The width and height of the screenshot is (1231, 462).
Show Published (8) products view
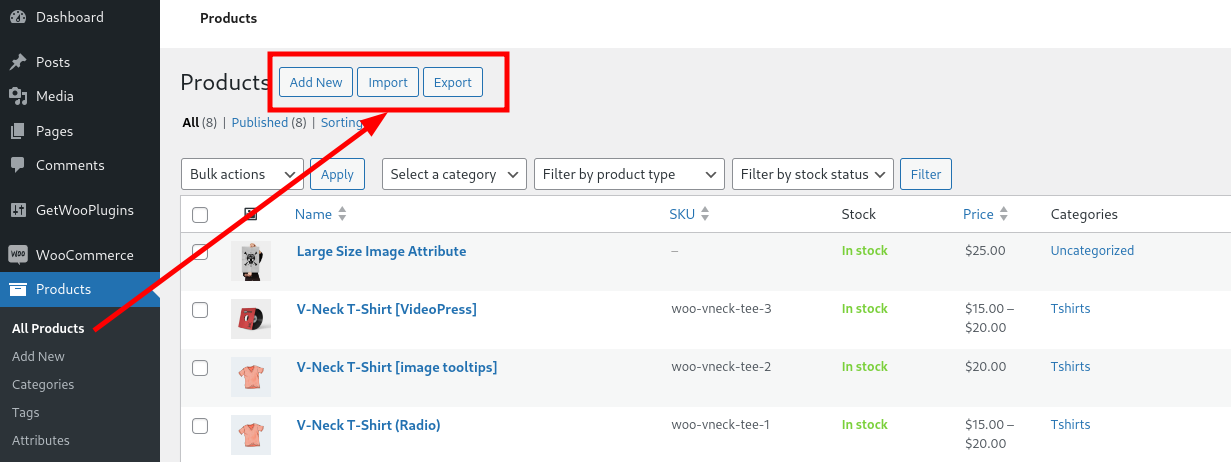pos(269,123)
